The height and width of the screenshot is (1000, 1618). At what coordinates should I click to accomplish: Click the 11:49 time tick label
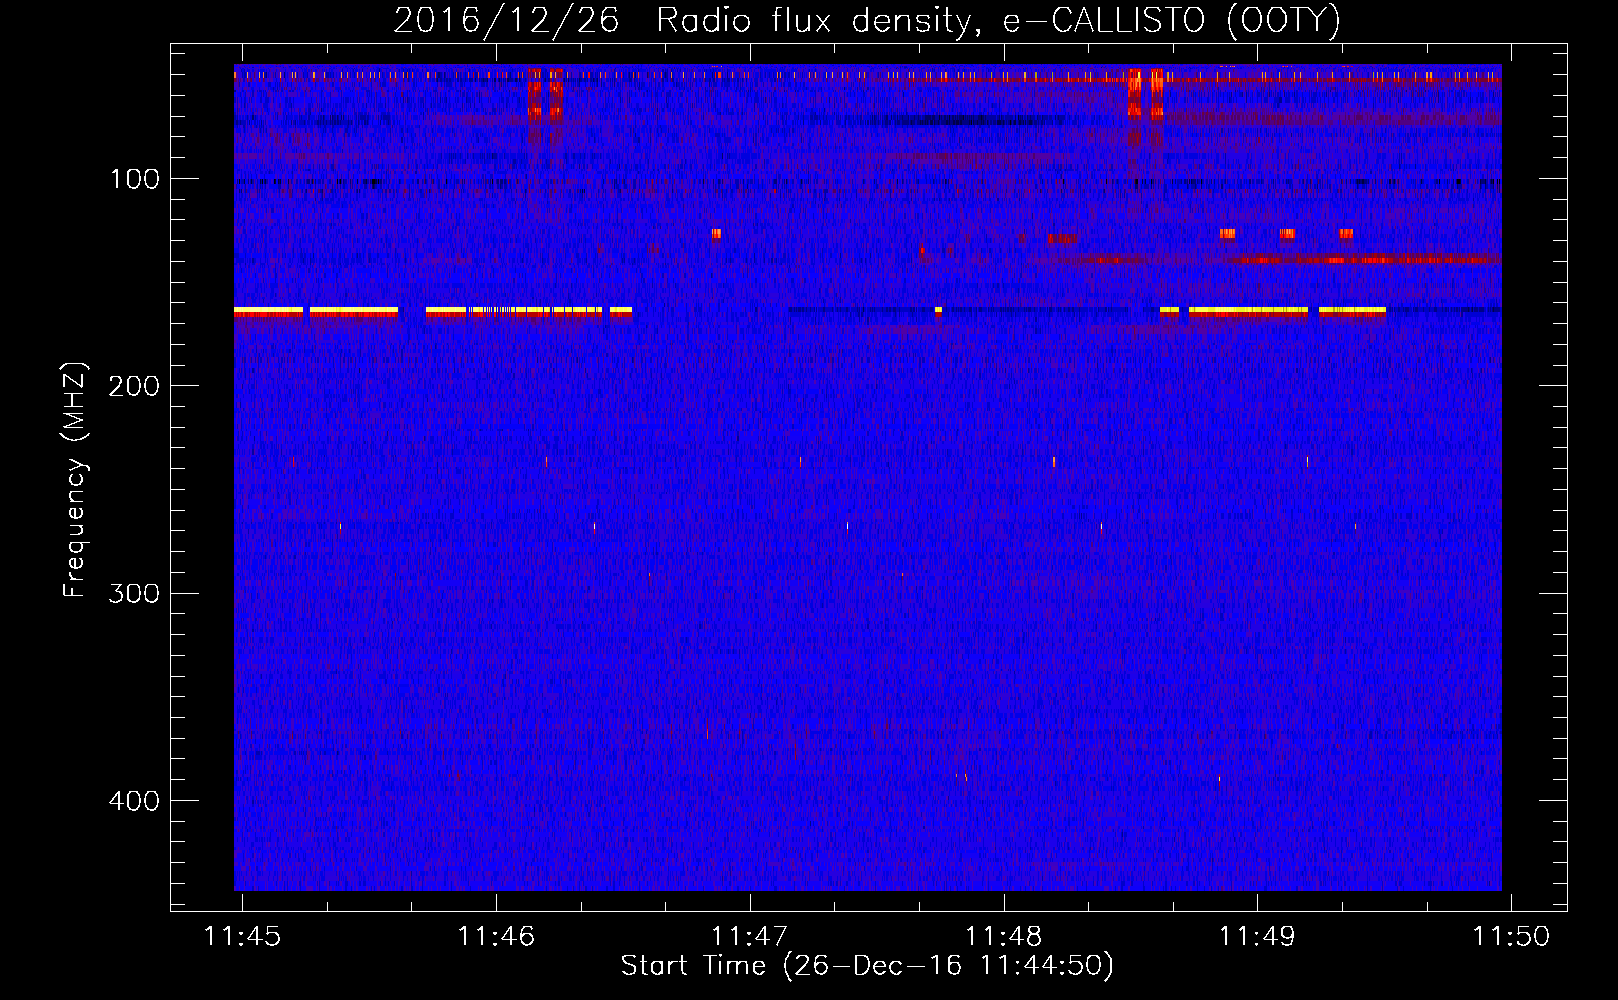1257,936
